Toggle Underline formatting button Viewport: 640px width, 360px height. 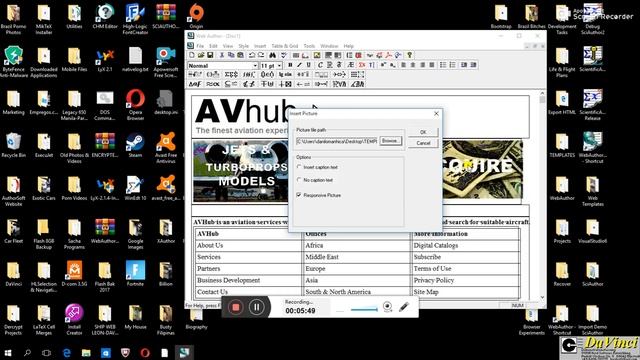(x=309, y=65)
